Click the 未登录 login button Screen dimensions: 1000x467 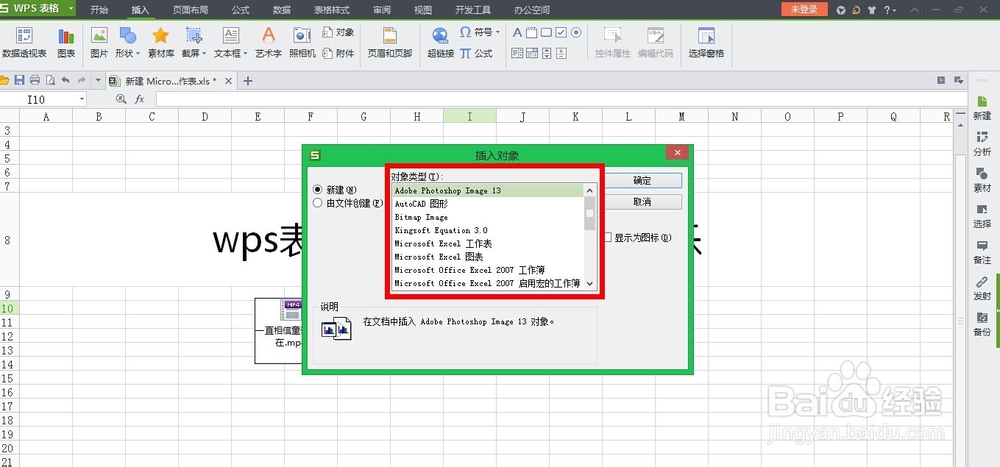[x=804, y=10]
